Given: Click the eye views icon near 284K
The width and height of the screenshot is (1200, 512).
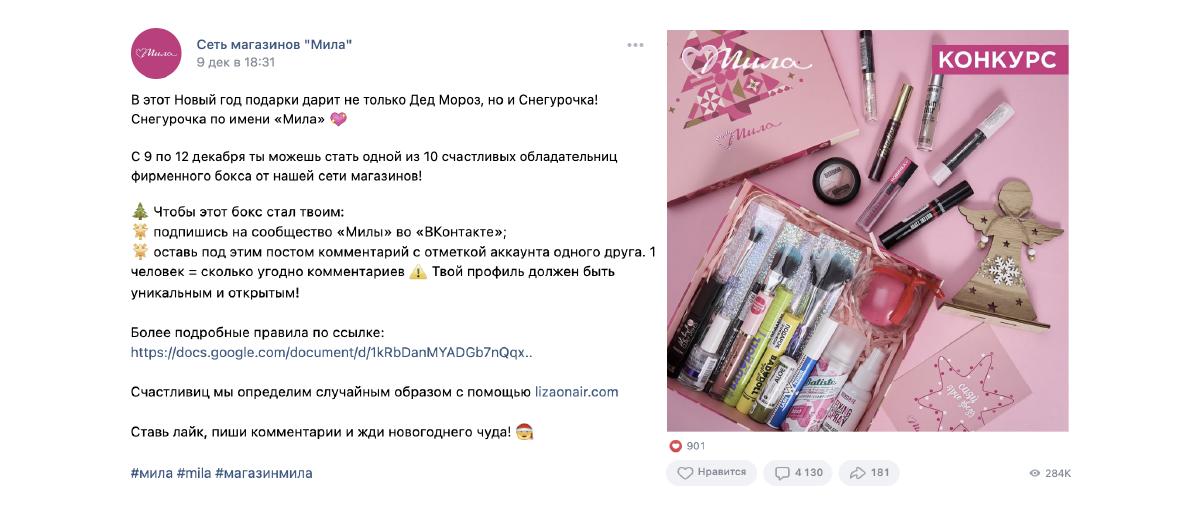Looking at the screenshot, I should 1035,473.
